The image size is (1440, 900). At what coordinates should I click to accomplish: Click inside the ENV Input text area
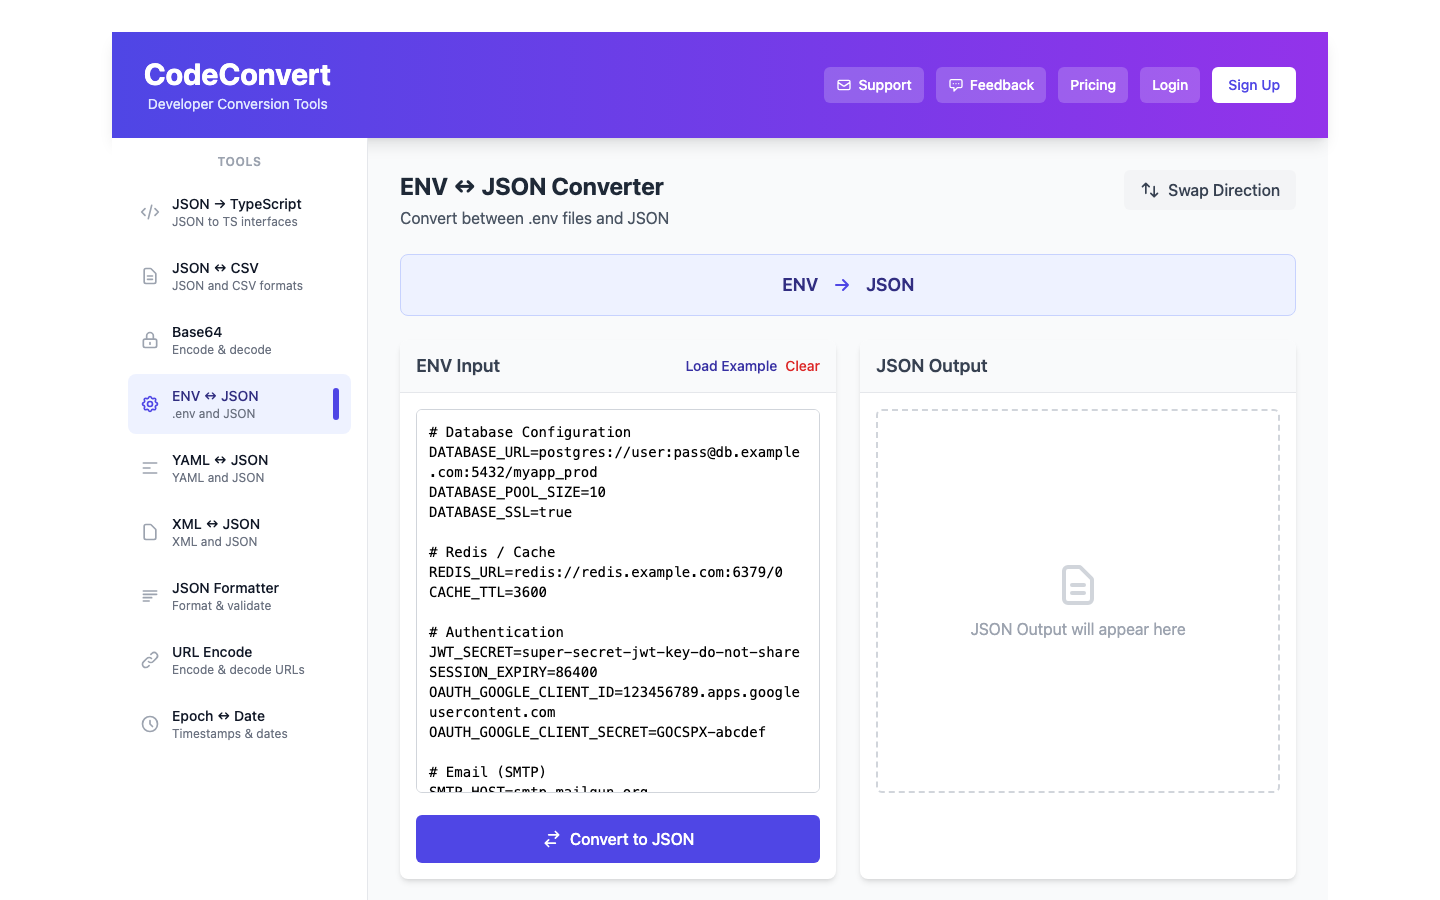(617, 600)
